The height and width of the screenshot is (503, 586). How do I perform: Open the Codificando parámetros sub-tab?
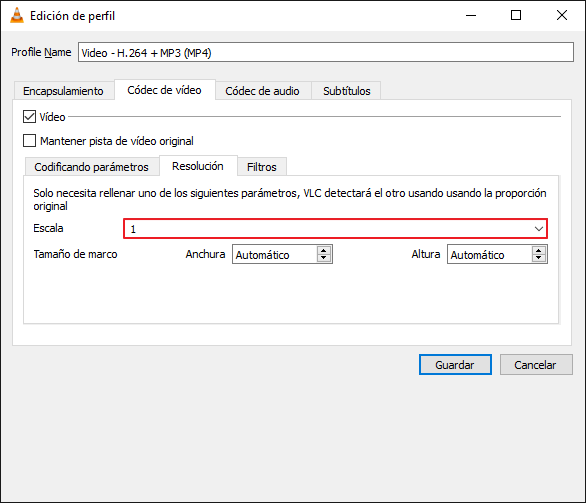click(x=92, y=167)
